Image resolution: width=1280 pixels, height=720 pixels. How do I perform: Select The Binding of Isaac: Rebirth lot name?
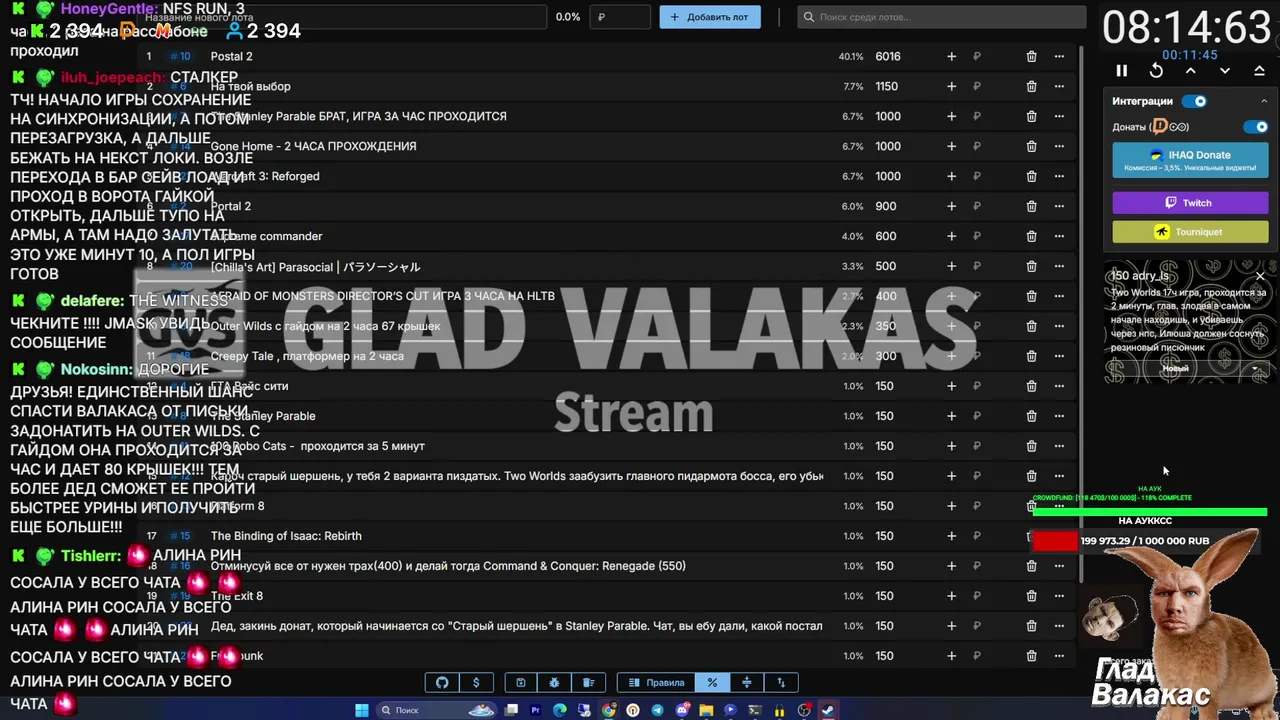point(286,536)
